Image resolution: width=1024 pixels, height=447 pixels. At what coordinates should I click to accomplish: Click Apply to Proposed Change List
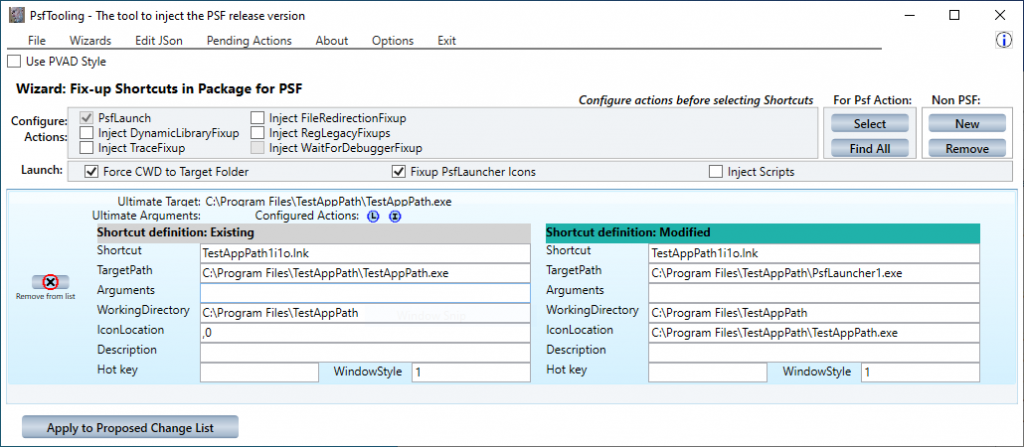tap(130, 428)
